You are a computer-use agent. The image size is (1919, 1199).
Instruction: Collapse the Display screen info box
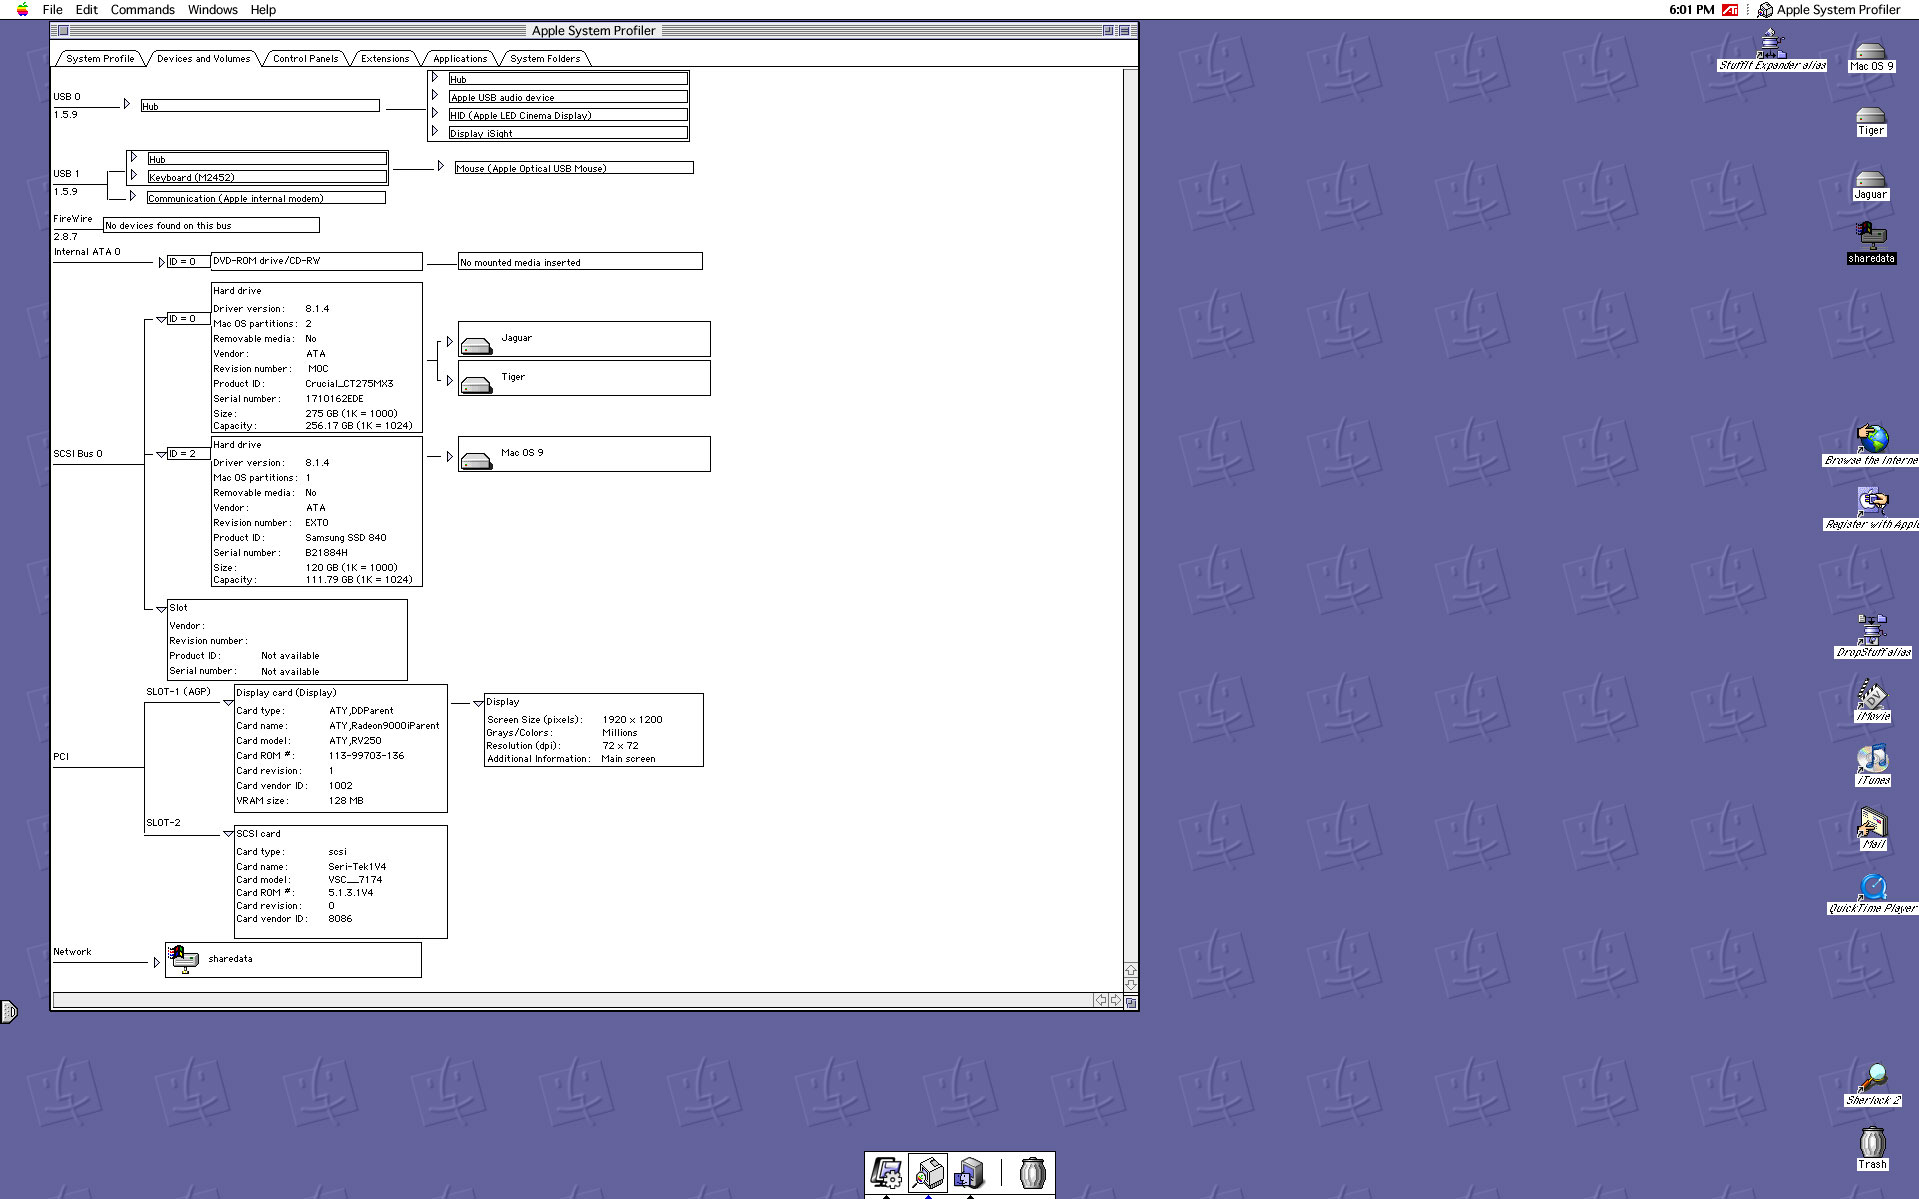click(478, 703)
